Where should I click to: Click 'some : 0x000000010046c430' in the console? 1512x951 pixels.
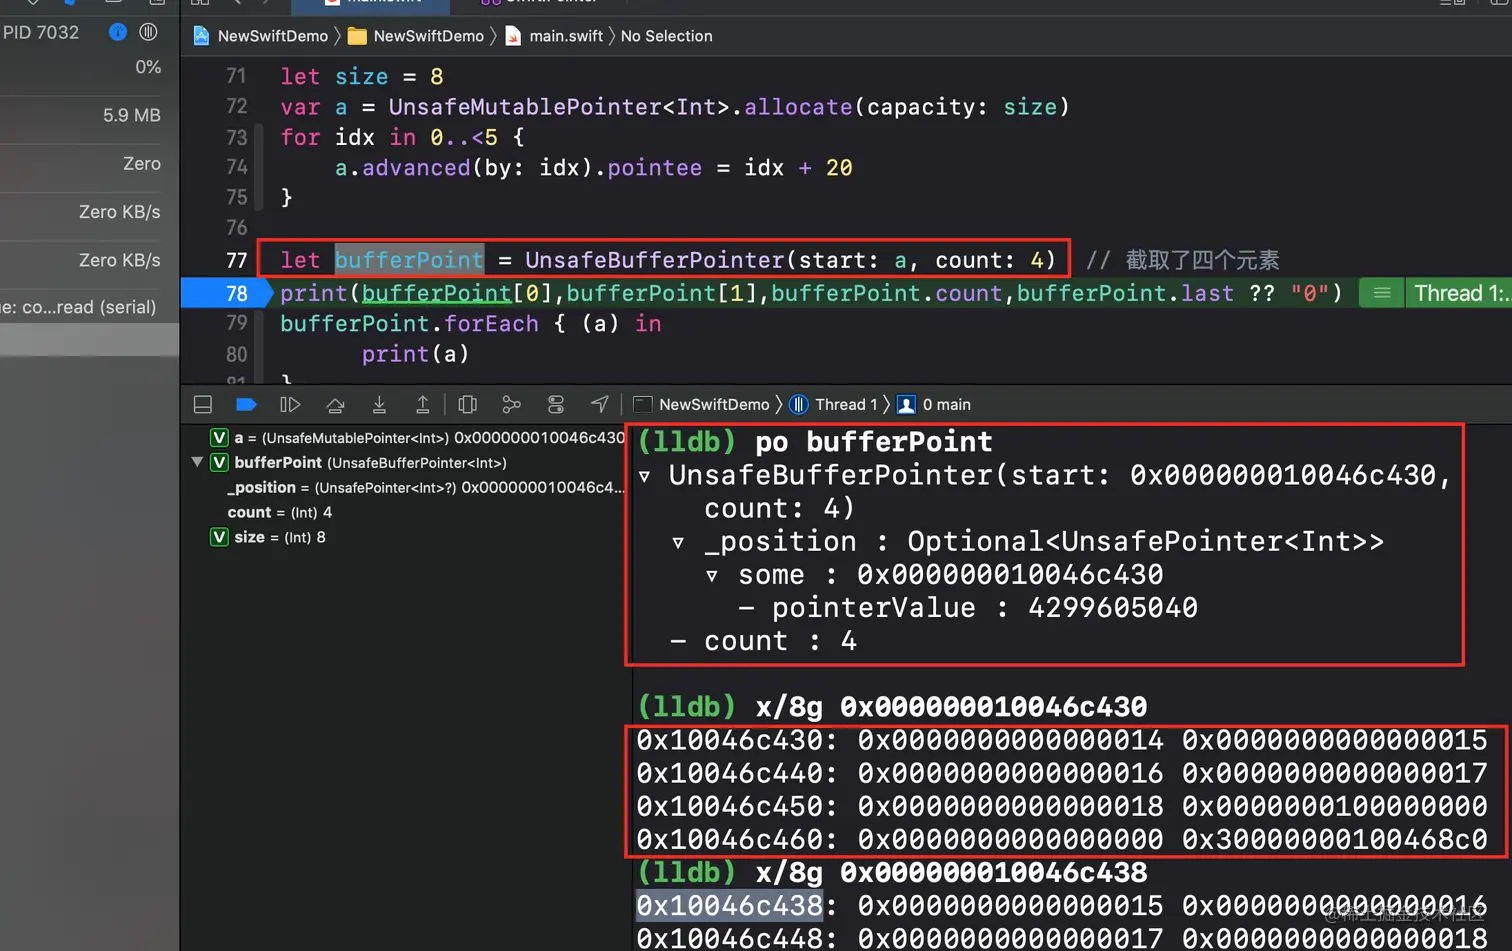pos(950,575)
